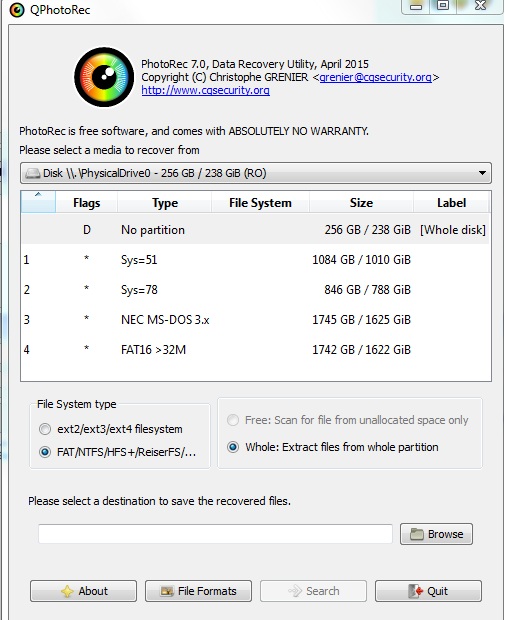505x620 pixels.
Task: Open the media selection dropdown arrow
Action: (482, 173)
